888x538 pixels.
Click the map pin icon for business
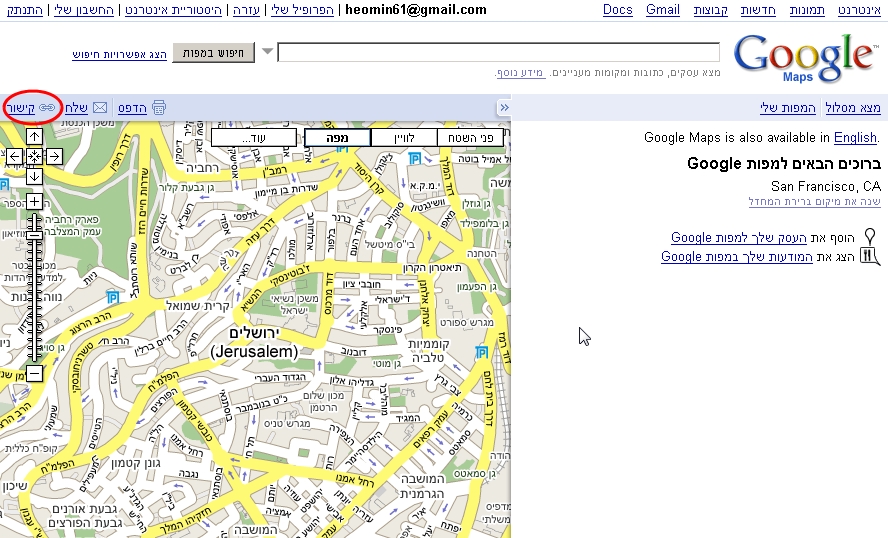tap(870, 237)
